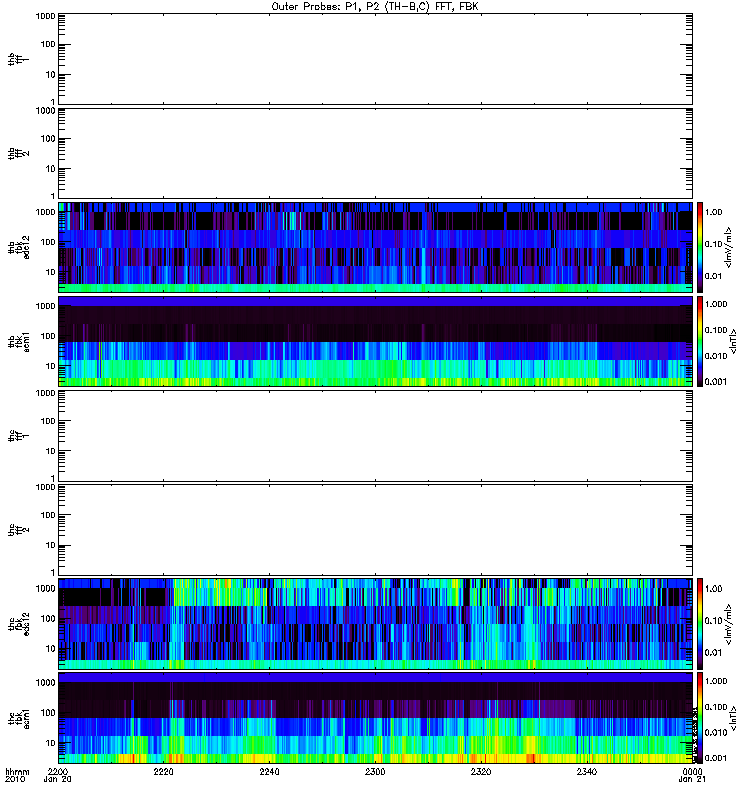Click the 'Jan 20' date label

[x=58, y=779]
